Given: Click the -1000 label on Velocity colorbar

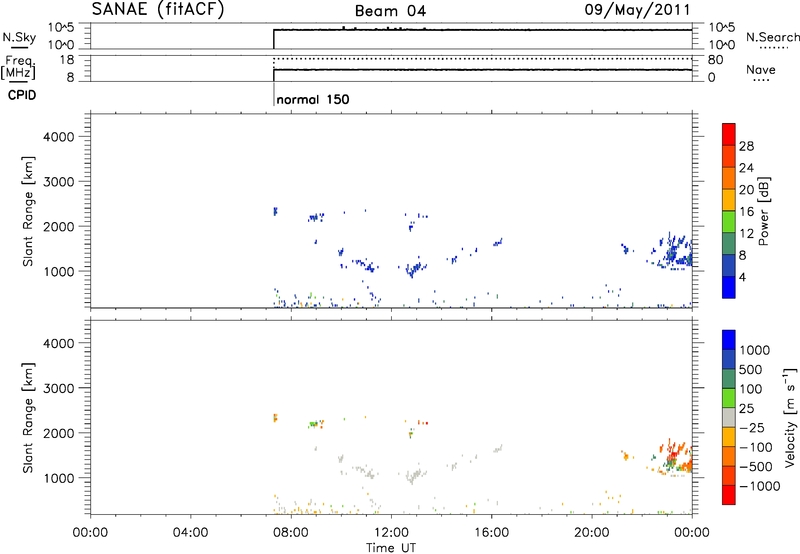Looking at the screenshot, I should tap(759, 486).
